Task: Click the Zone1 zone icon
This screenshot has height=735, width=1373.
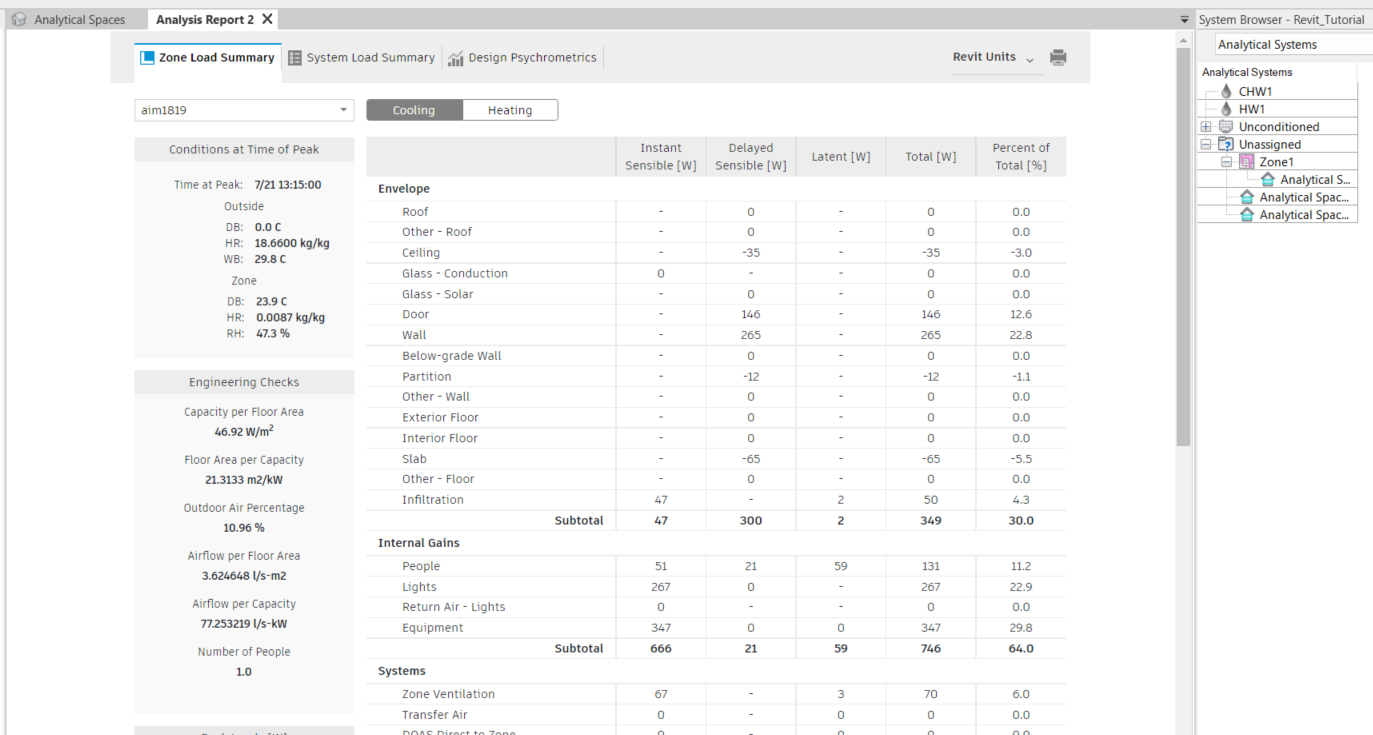Action: tap(1246, 161)
